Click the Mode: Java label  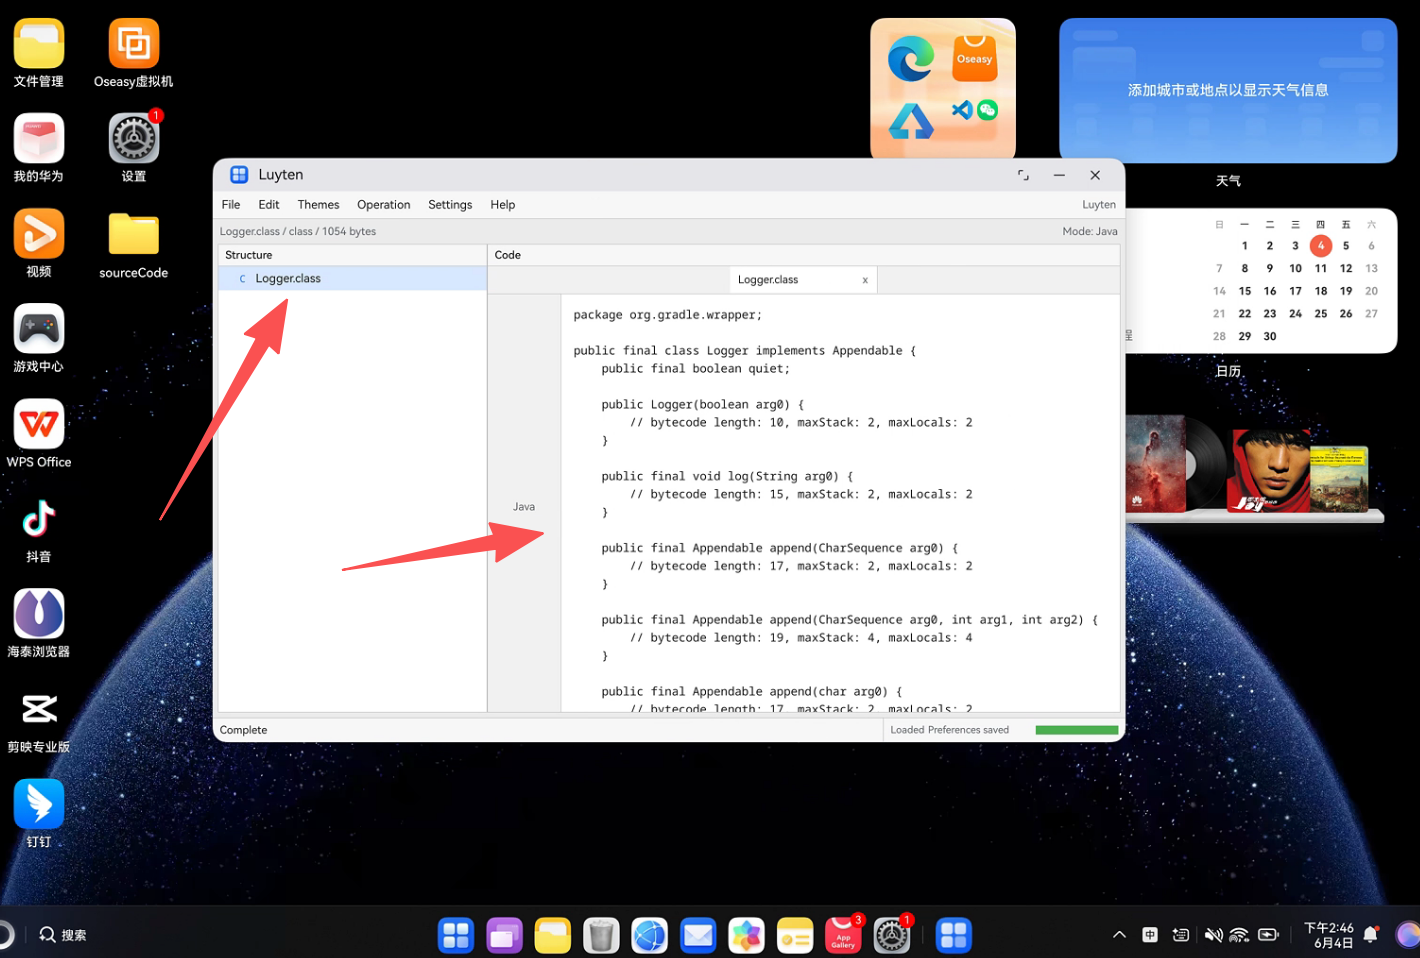(1090, 231)
